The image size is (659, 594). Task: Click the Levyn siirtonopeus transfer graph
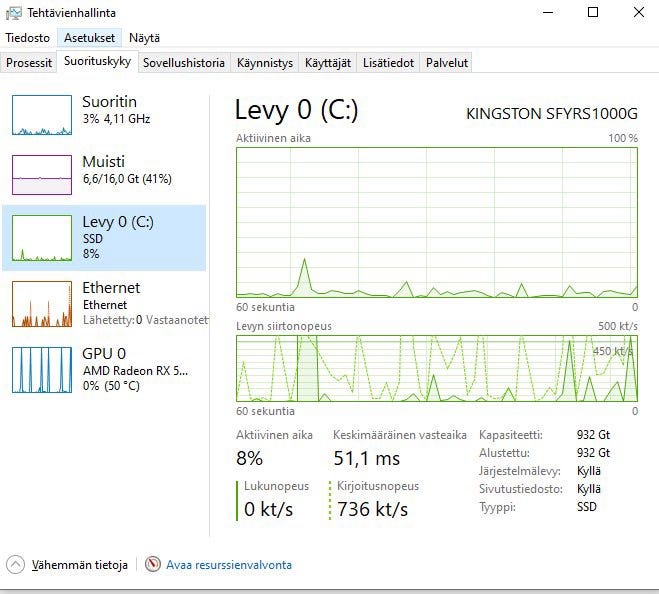[437, 369]
